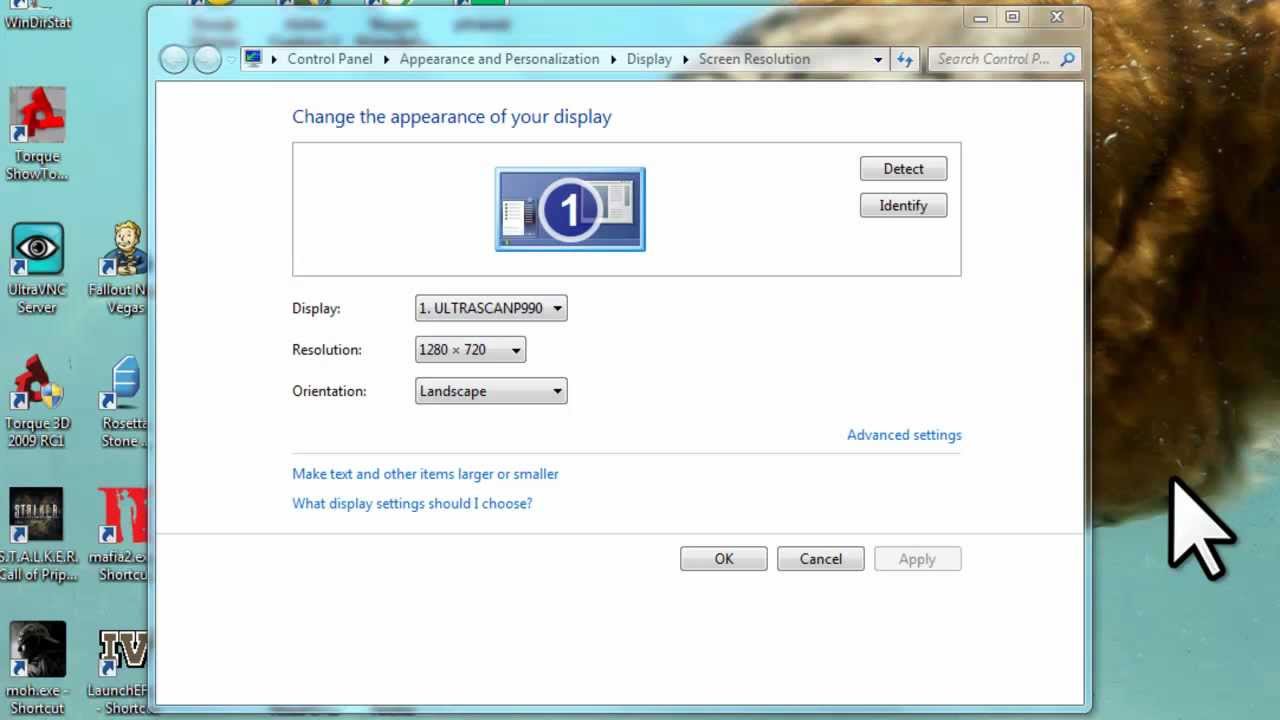Click the refresh icon in the address bar
The image size is (1280, 720).
[x=904, y=59]
